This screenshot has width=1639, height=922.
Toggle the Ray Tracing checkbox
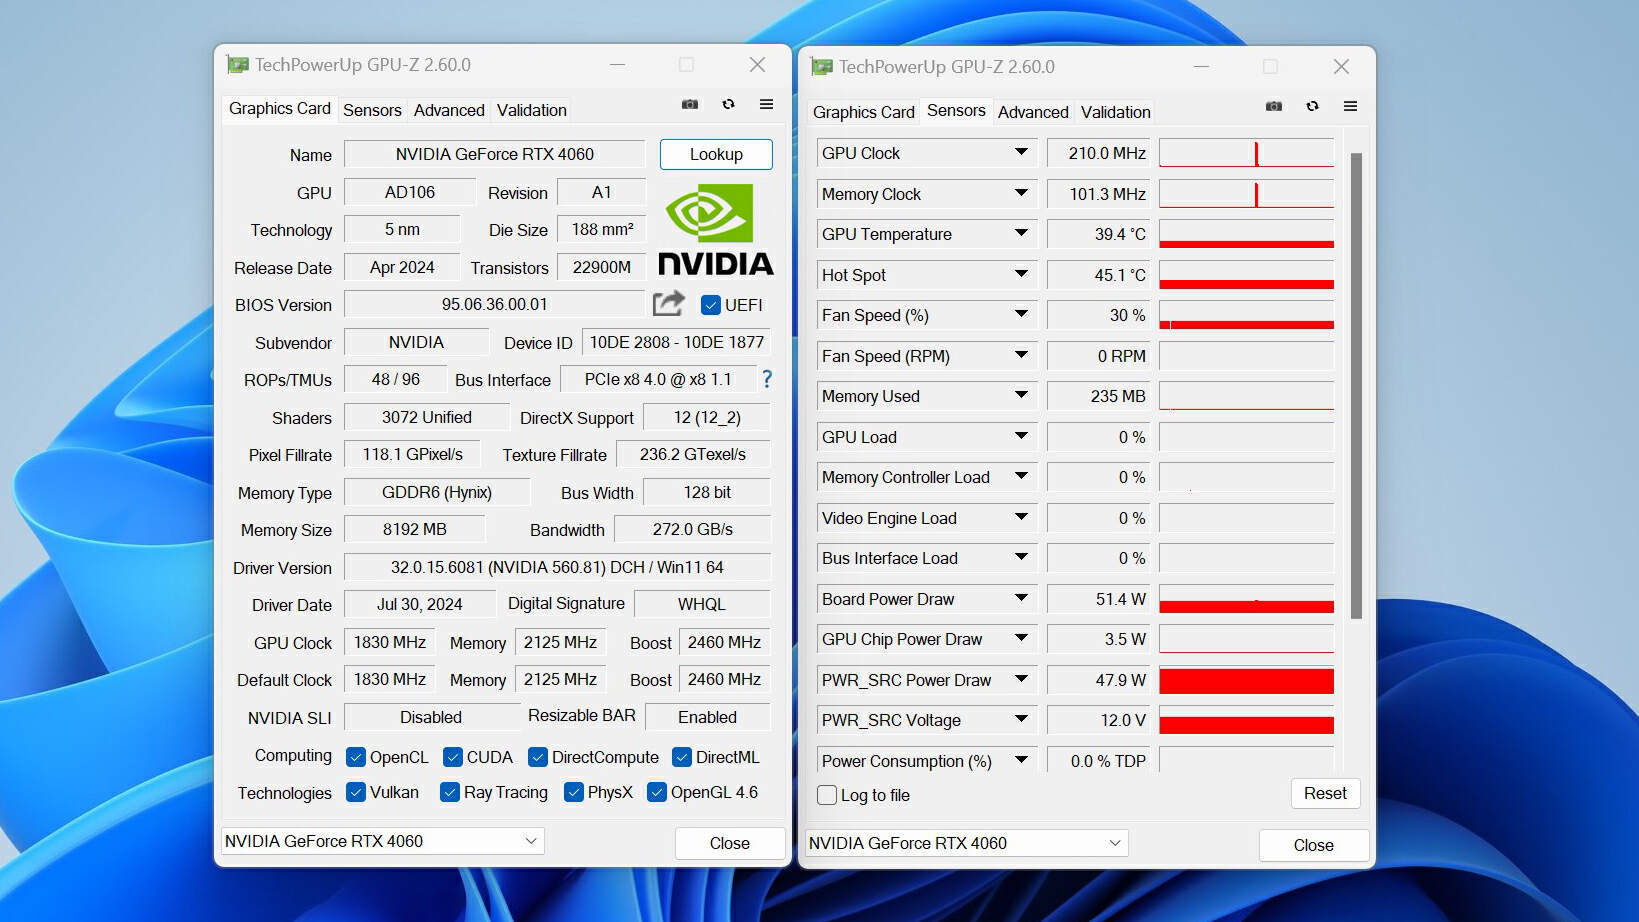(450, 792)
